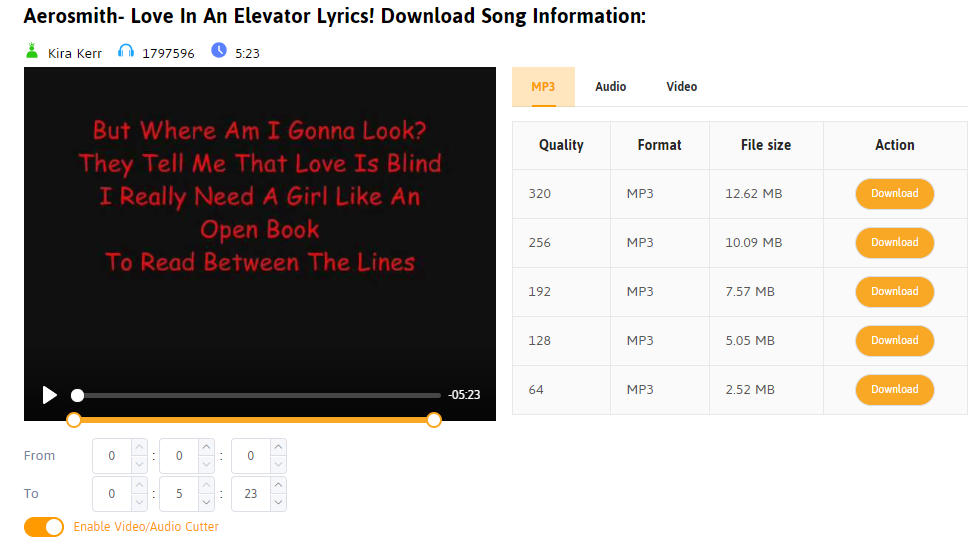The width and height of the screenshot is (980, 545).
Task: Download the 128 quality MP3
Action: (894, 341)
